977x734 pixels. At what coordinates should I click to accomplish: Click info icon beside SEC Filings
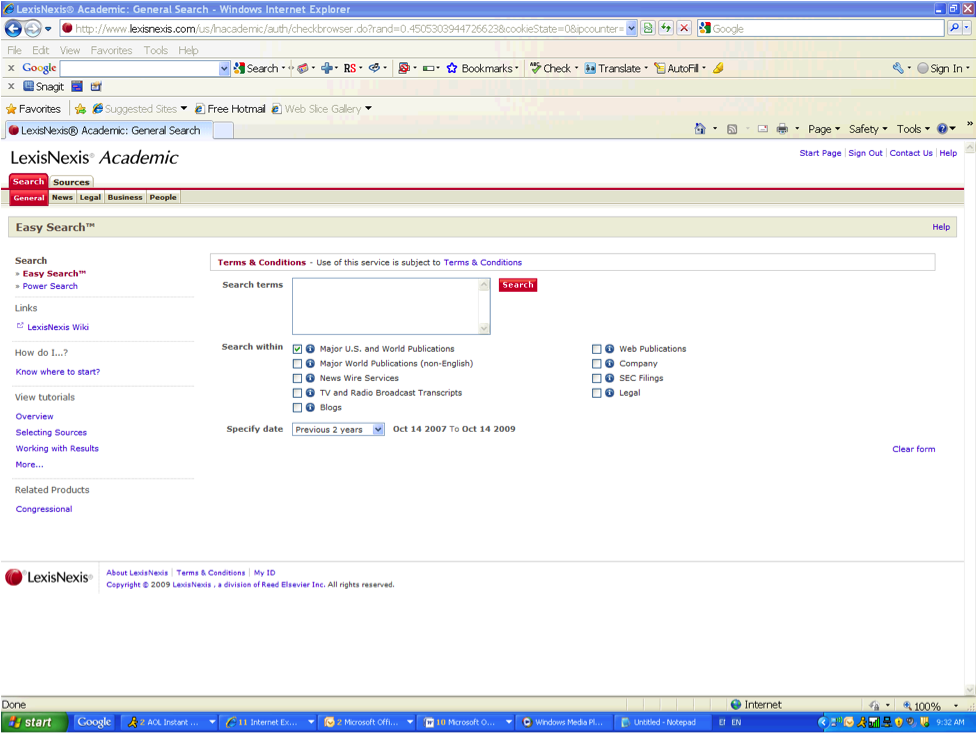pyautogui.click(x=609, y=378)
